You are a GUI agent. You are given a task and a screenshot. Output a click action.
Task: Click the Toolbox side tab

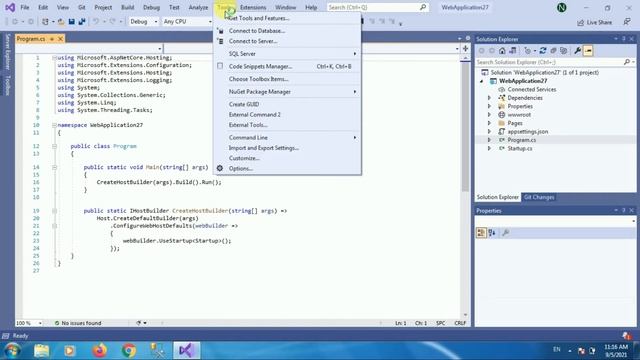7,85
